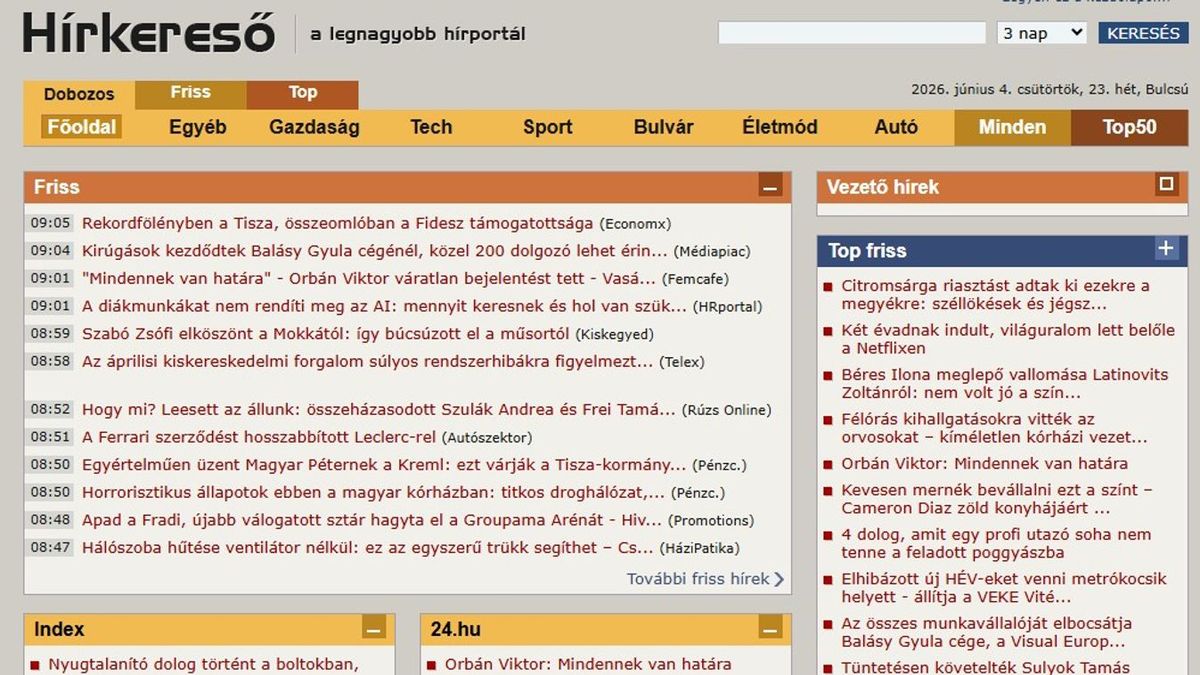Open A Ferrari szerződést hosszabbított headline
The width and height of the screenshot is (1200, 675).
[259, 437]
